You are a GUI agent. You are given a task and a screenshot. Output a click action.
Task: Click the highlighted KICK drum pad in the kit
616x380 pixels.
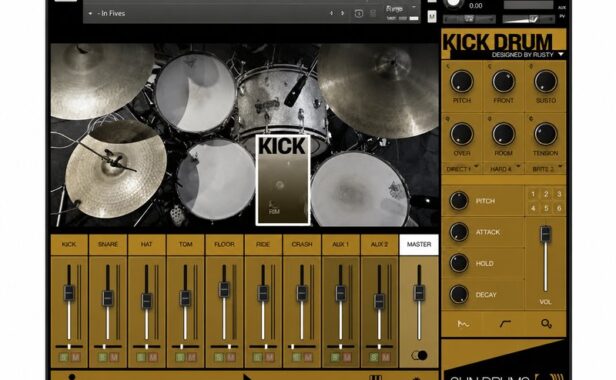click(x=283, y=180)
